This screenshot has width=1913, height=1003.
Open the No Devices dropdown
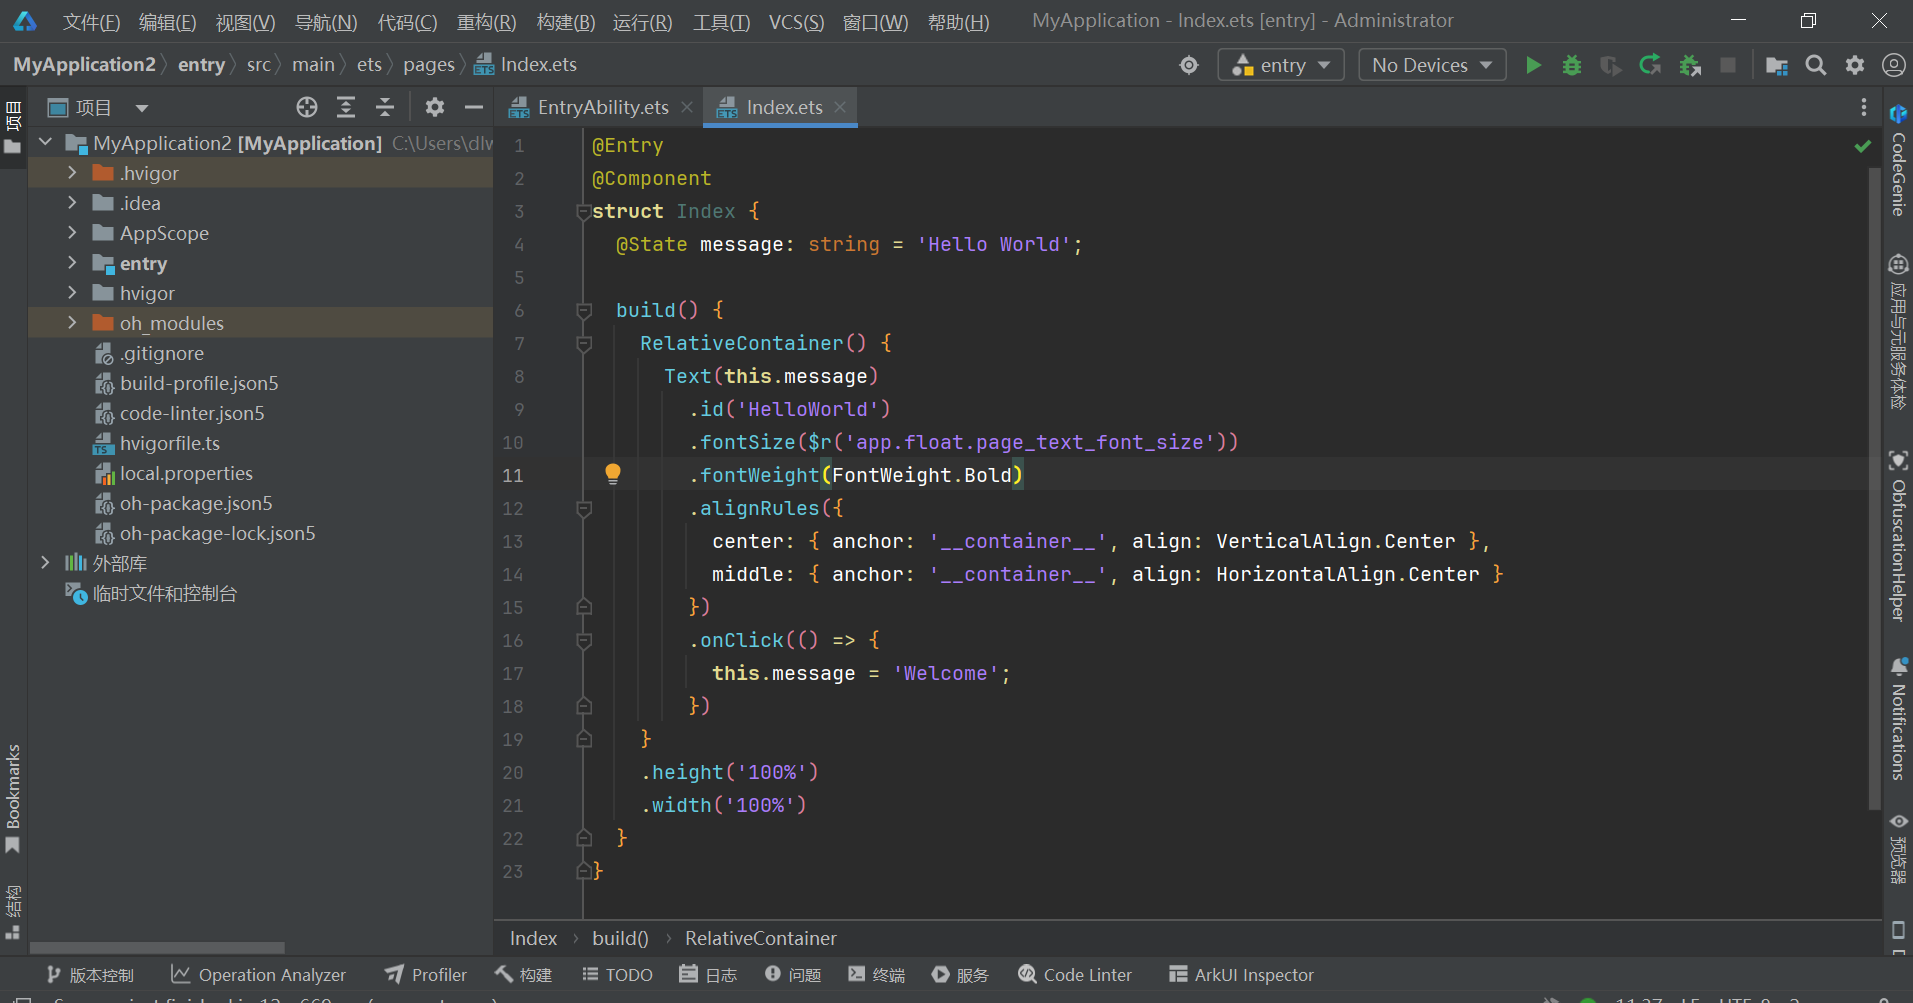(x=1432, y=65)
